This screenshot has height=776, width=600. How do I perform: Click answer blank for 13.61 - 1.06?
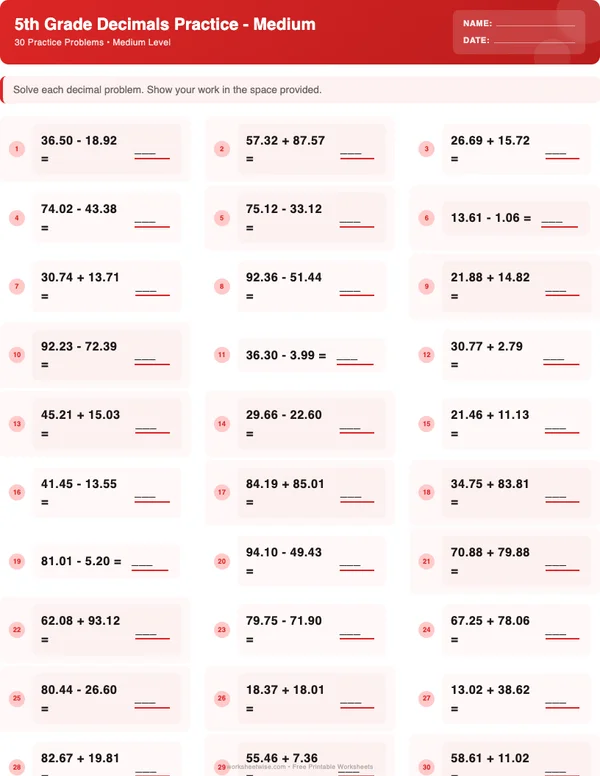point(551,222)
